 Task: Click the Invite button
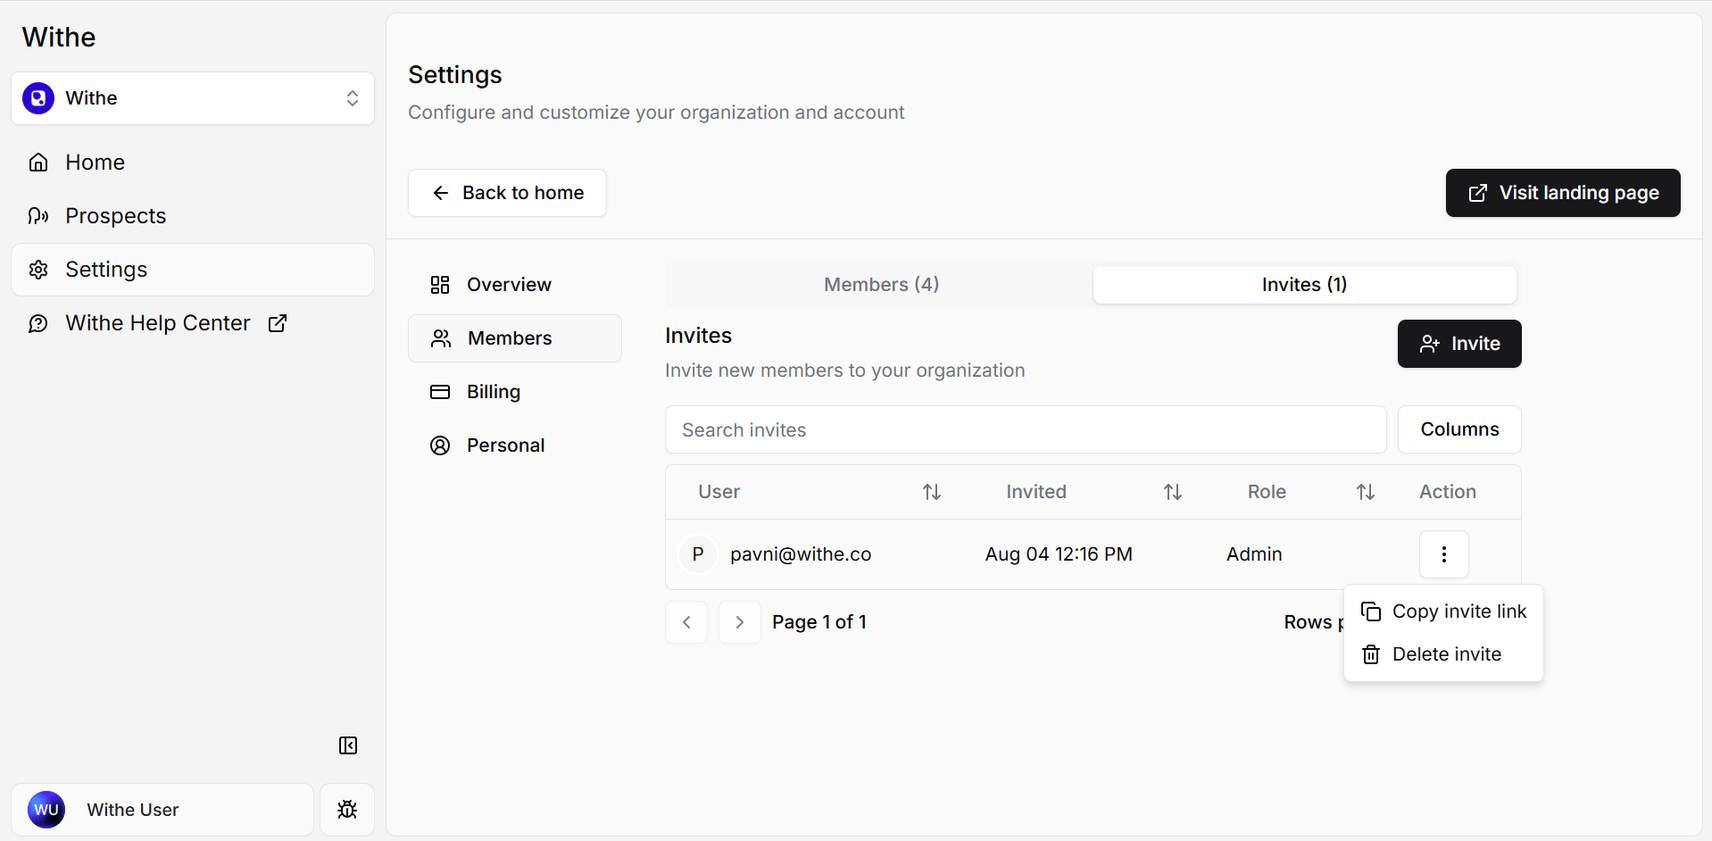pos(1460,344)
